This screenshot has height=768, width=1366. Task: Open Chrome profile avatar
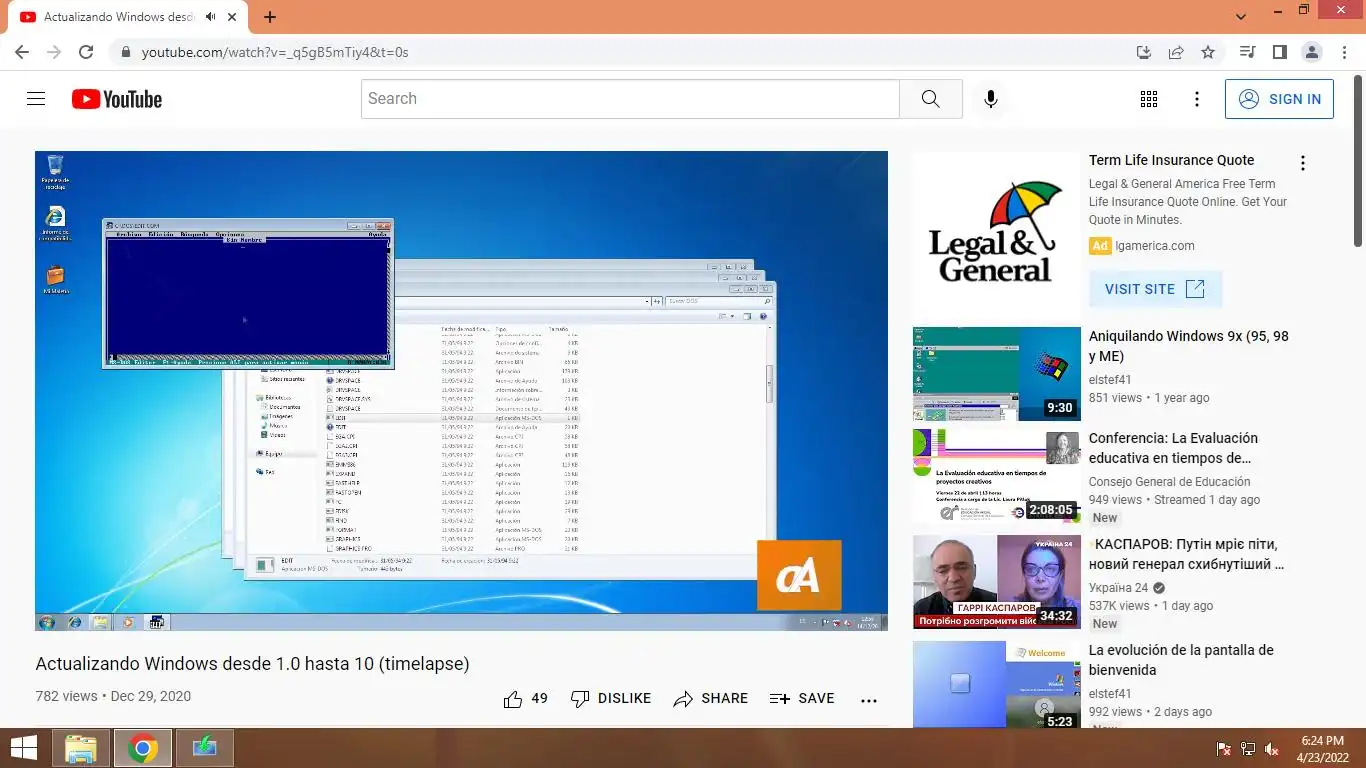(1311, 52)
